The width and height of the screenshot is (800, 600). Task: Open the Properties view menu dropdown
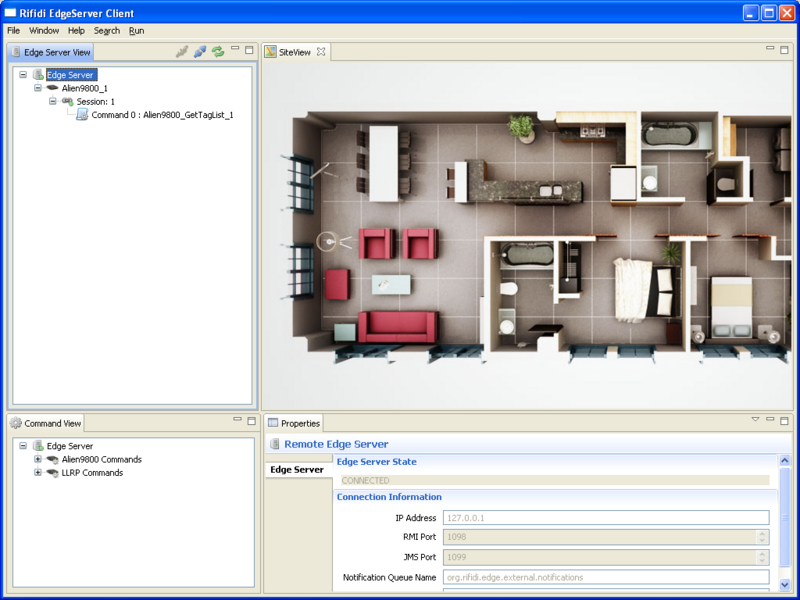tap(755, 420)
